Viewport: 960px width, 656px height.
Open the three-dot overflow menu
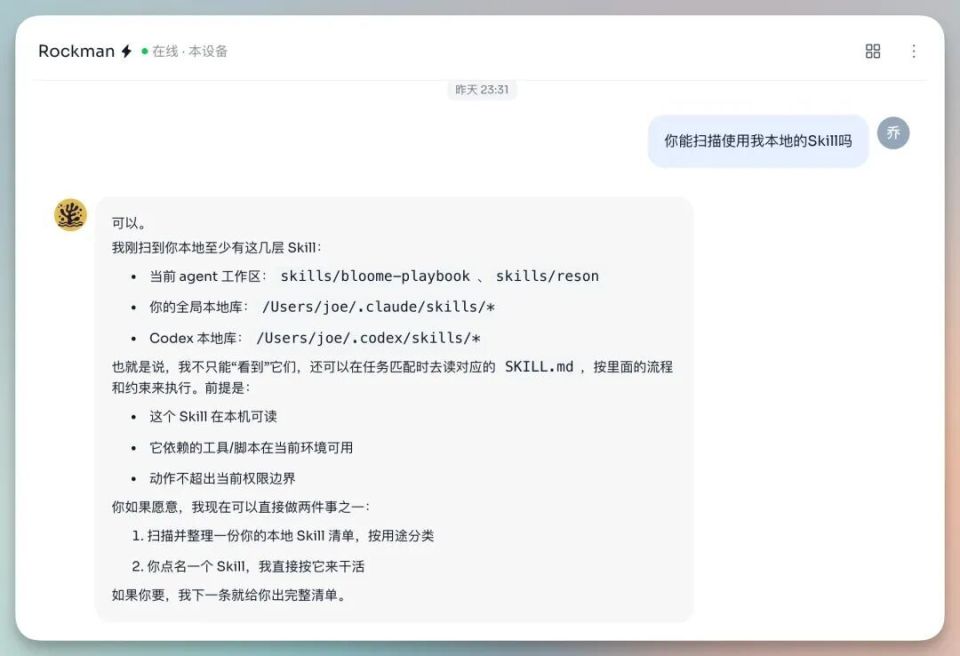pyautogui.click(x=914, y=51)
